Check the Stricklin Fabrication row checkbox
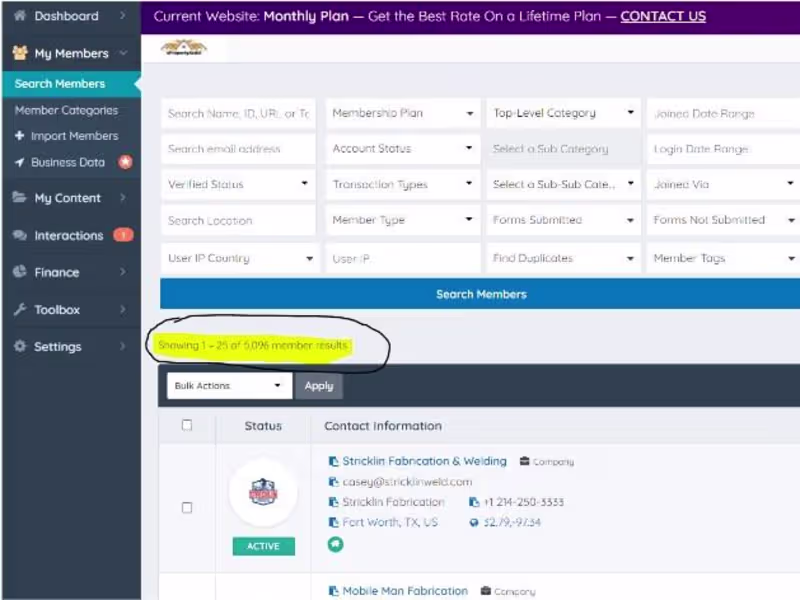Screen dimensions: 800x600 187,507
